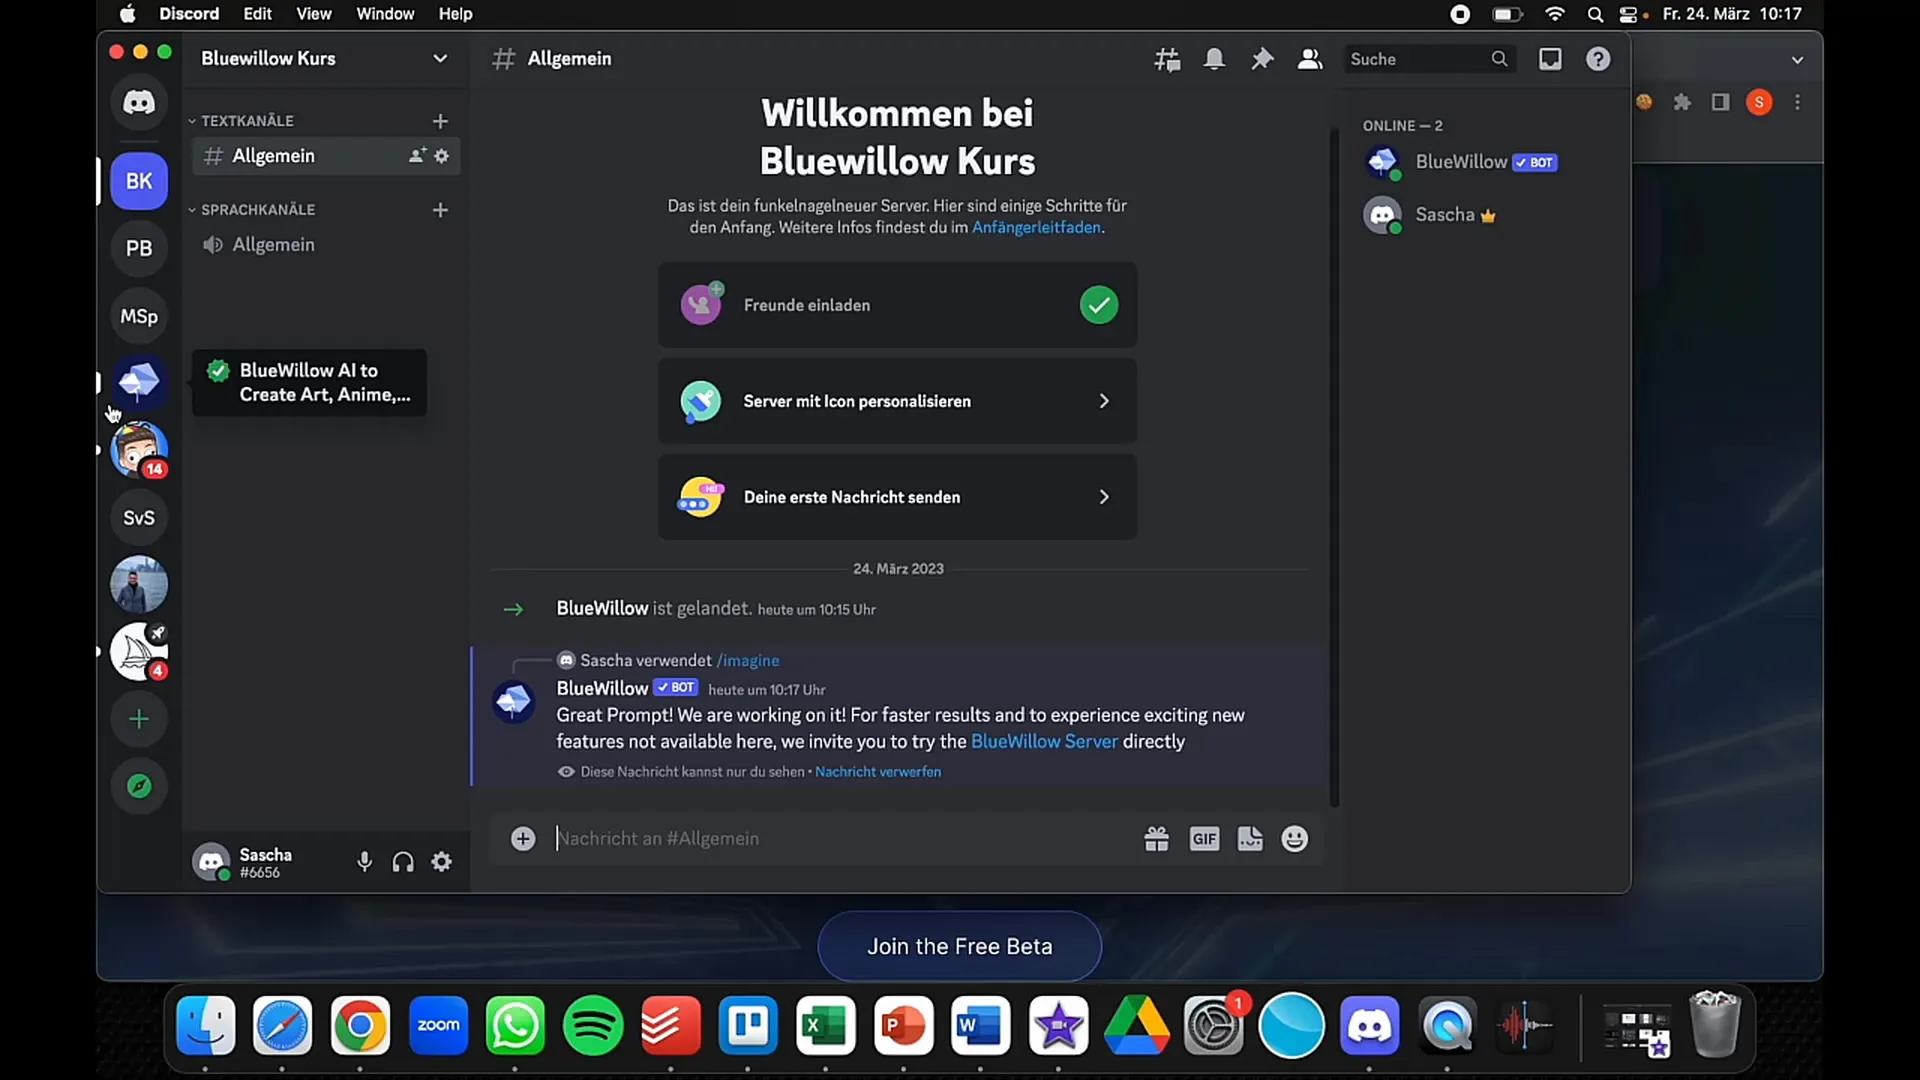Select the pinned messages icon

1261,58
